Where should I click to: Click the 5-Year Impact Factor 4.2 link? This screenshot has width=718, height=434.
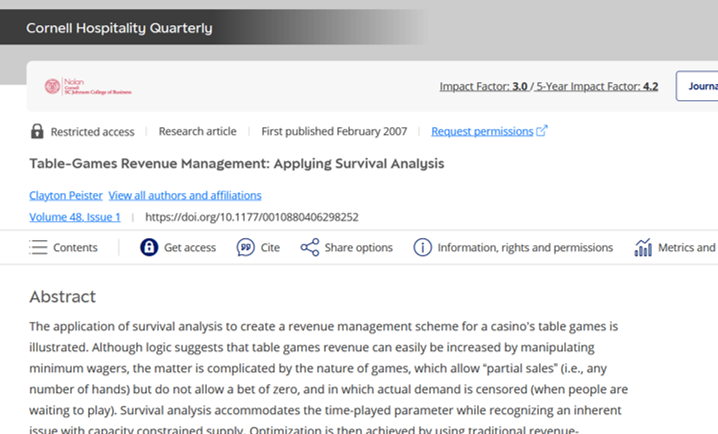pos(597,86)
